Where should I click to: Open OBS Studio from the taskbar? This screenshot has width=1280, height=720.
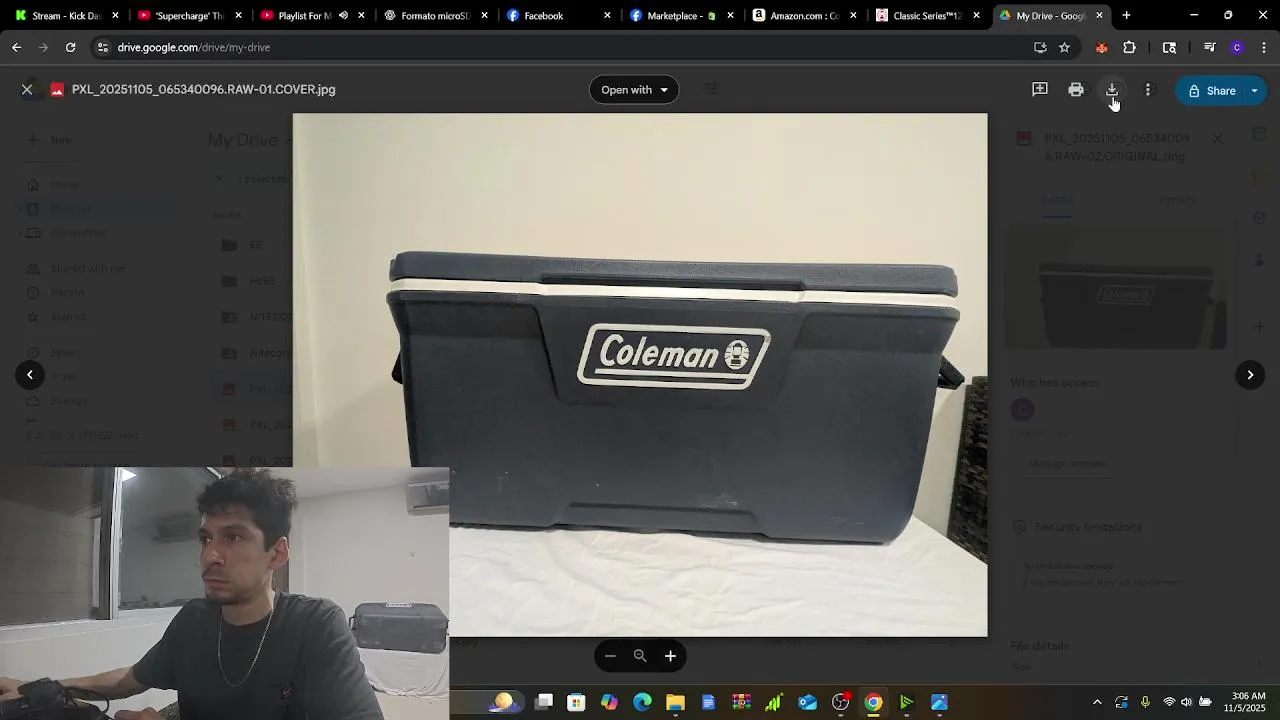[840, 702]
